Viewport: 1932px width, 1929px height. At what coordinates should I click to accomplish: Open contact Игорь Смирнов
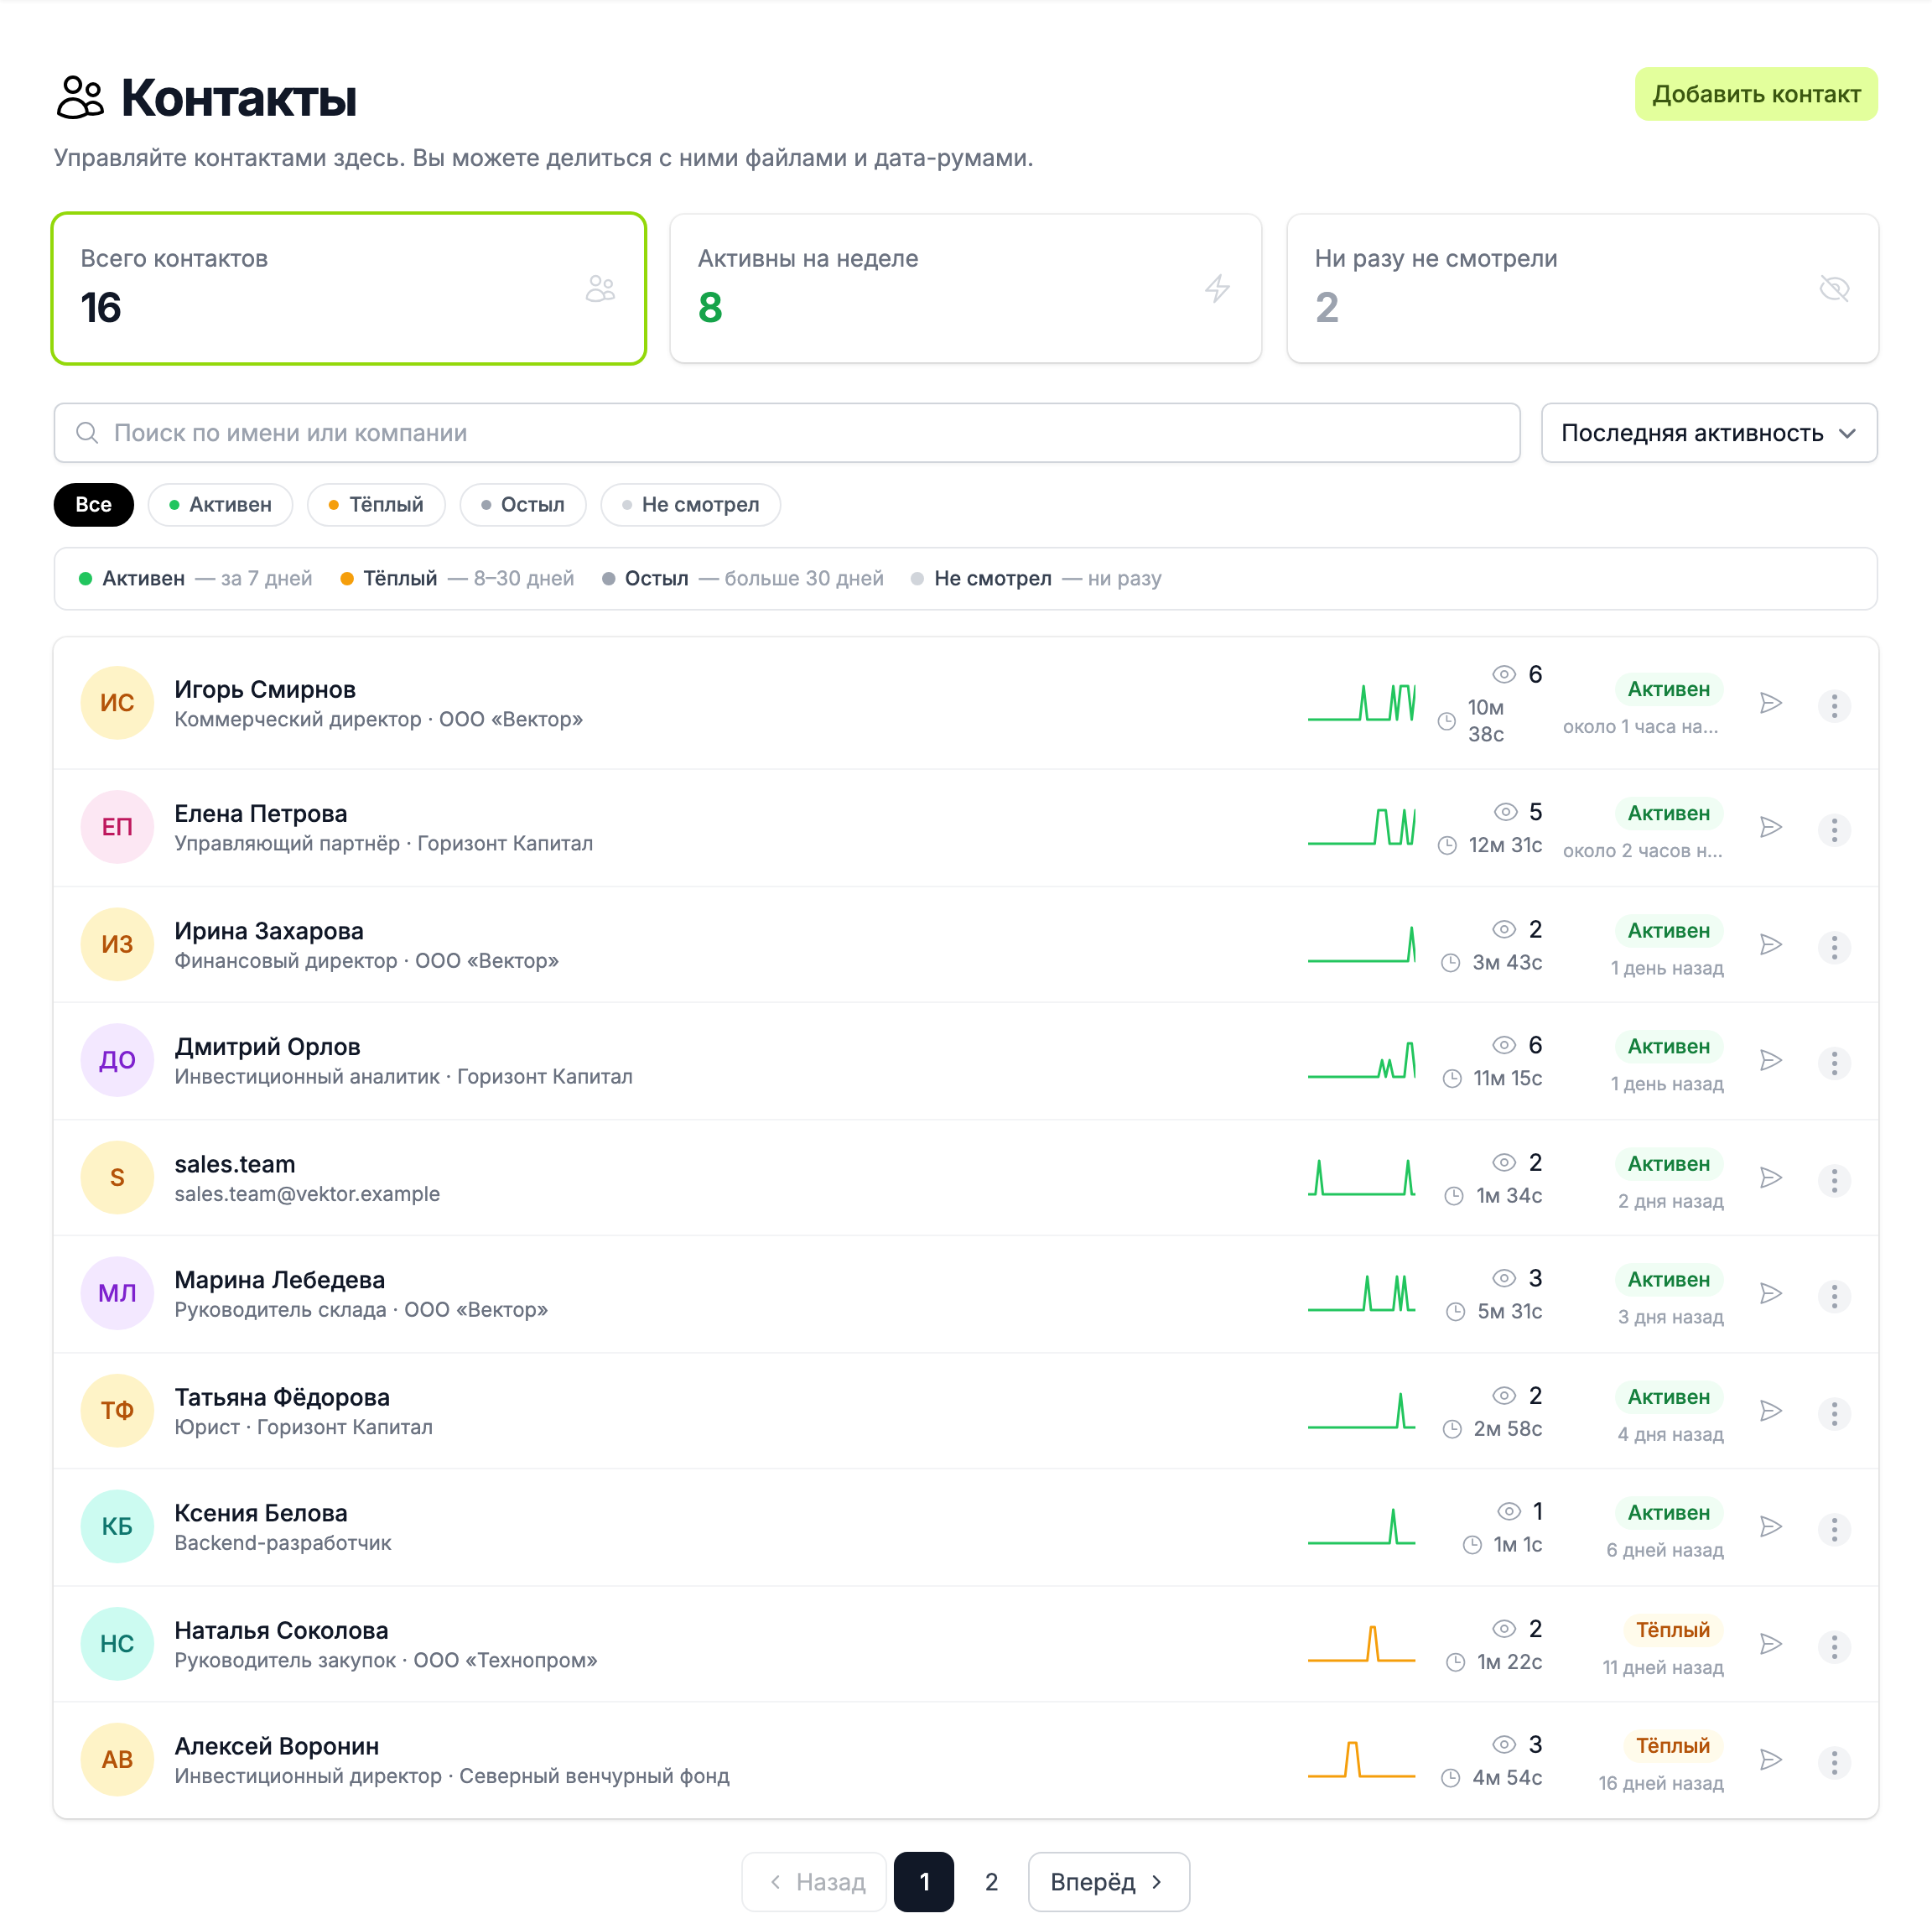965,703
